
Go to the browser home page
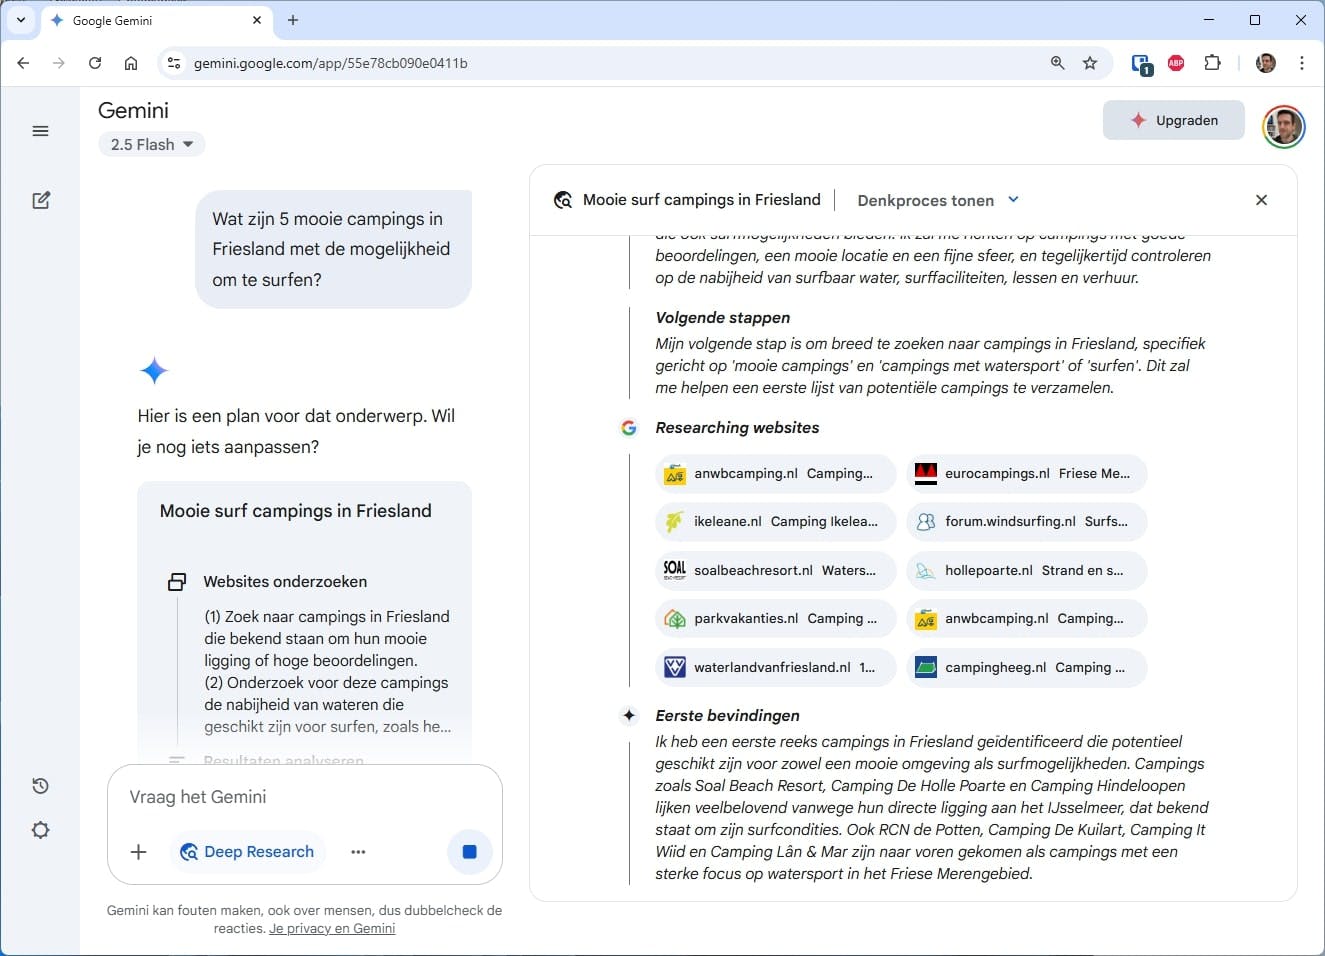(131, 63)
